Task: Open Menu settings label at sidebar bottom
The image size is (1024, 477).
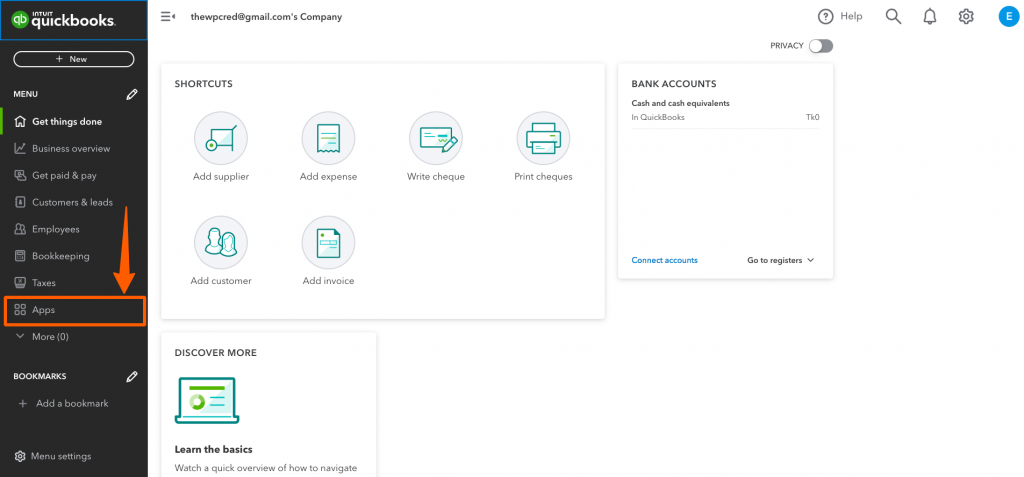Action: click(61, 456)
